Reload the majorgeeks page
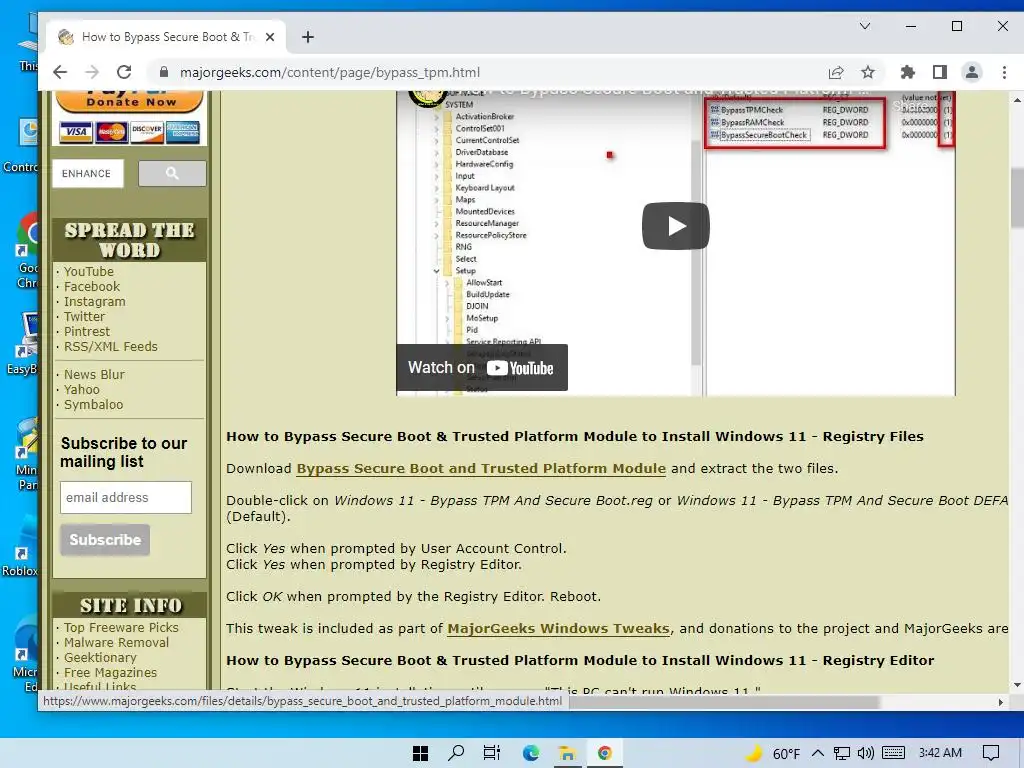The height and width of the screenshot is (768, 1024). [x=124, y=72]
